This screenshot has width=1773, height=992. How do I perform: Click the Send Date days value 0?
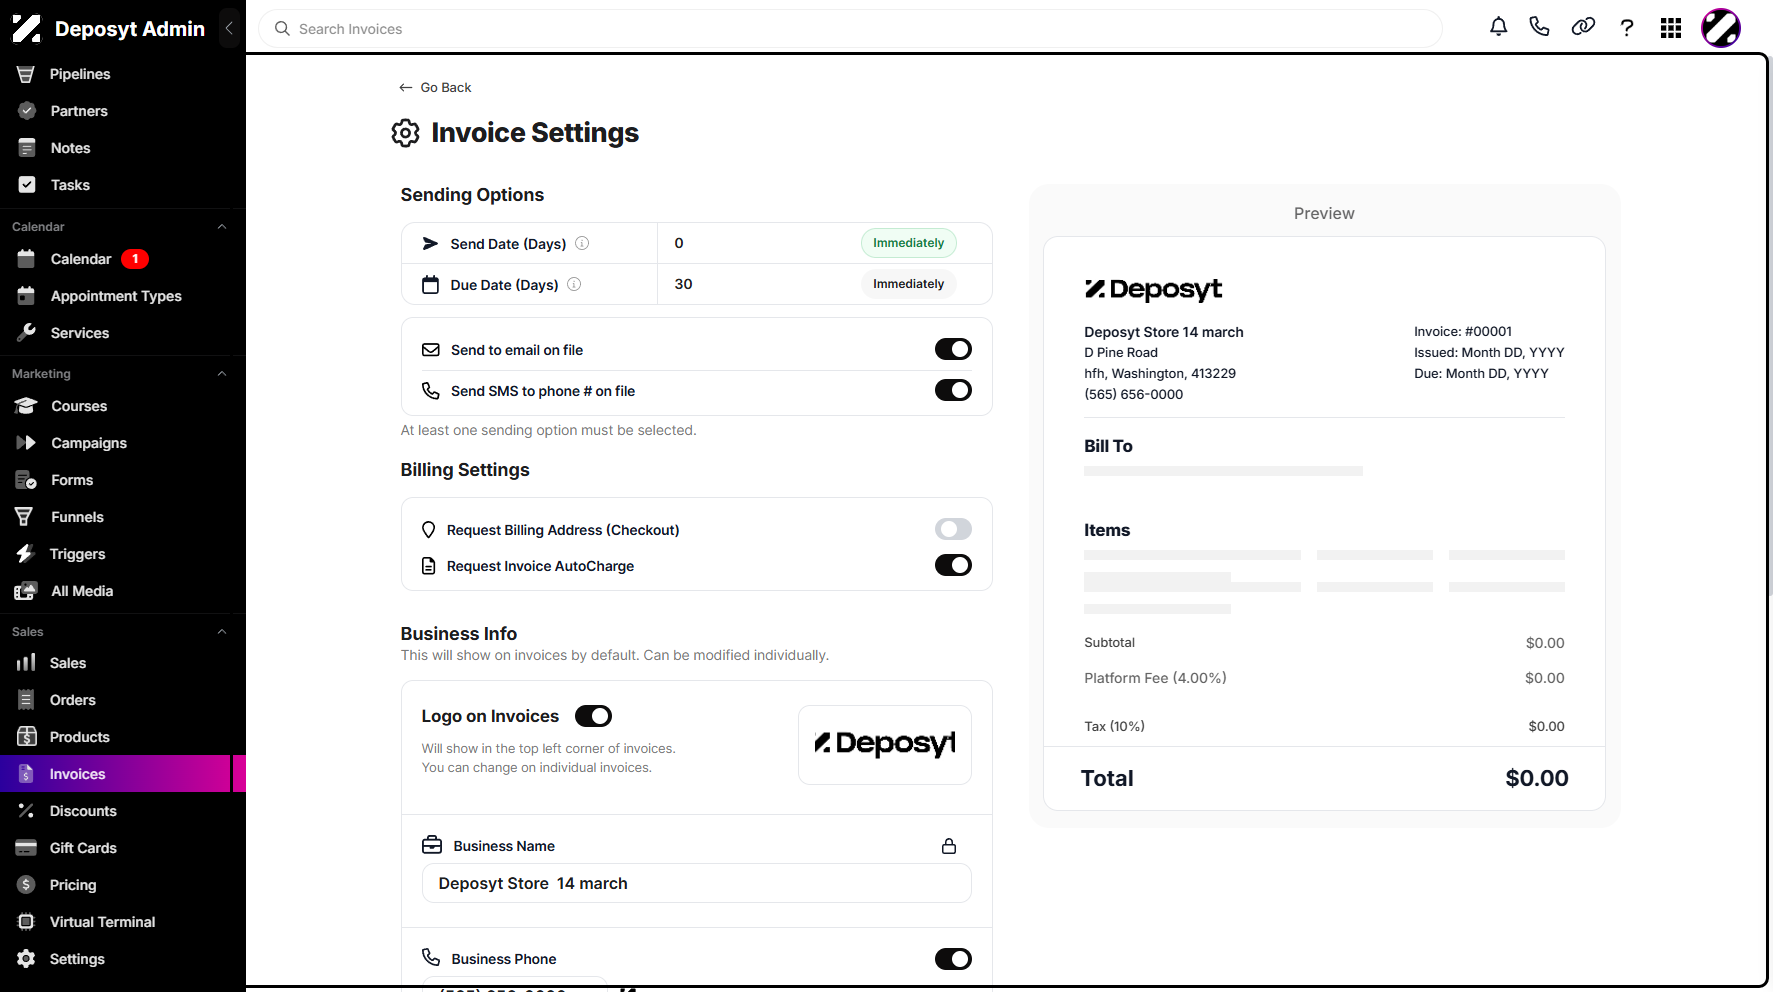click(x=679, y=243)
